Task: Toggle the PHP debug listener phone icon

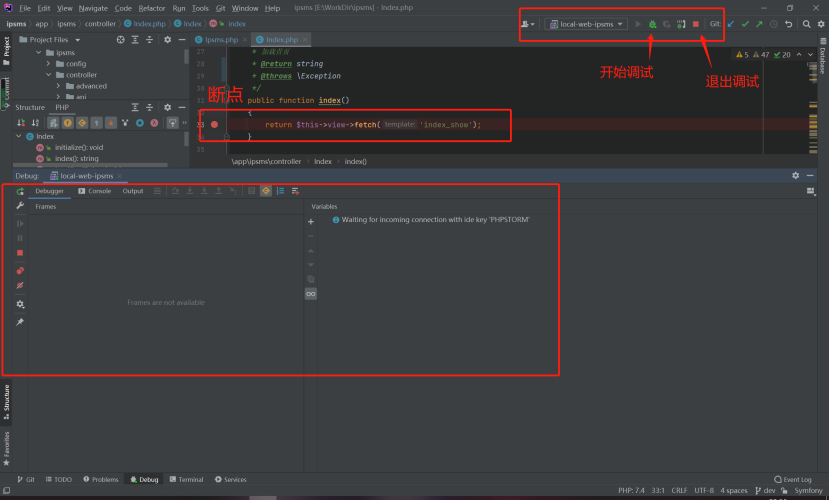Action: pos(681,24)
